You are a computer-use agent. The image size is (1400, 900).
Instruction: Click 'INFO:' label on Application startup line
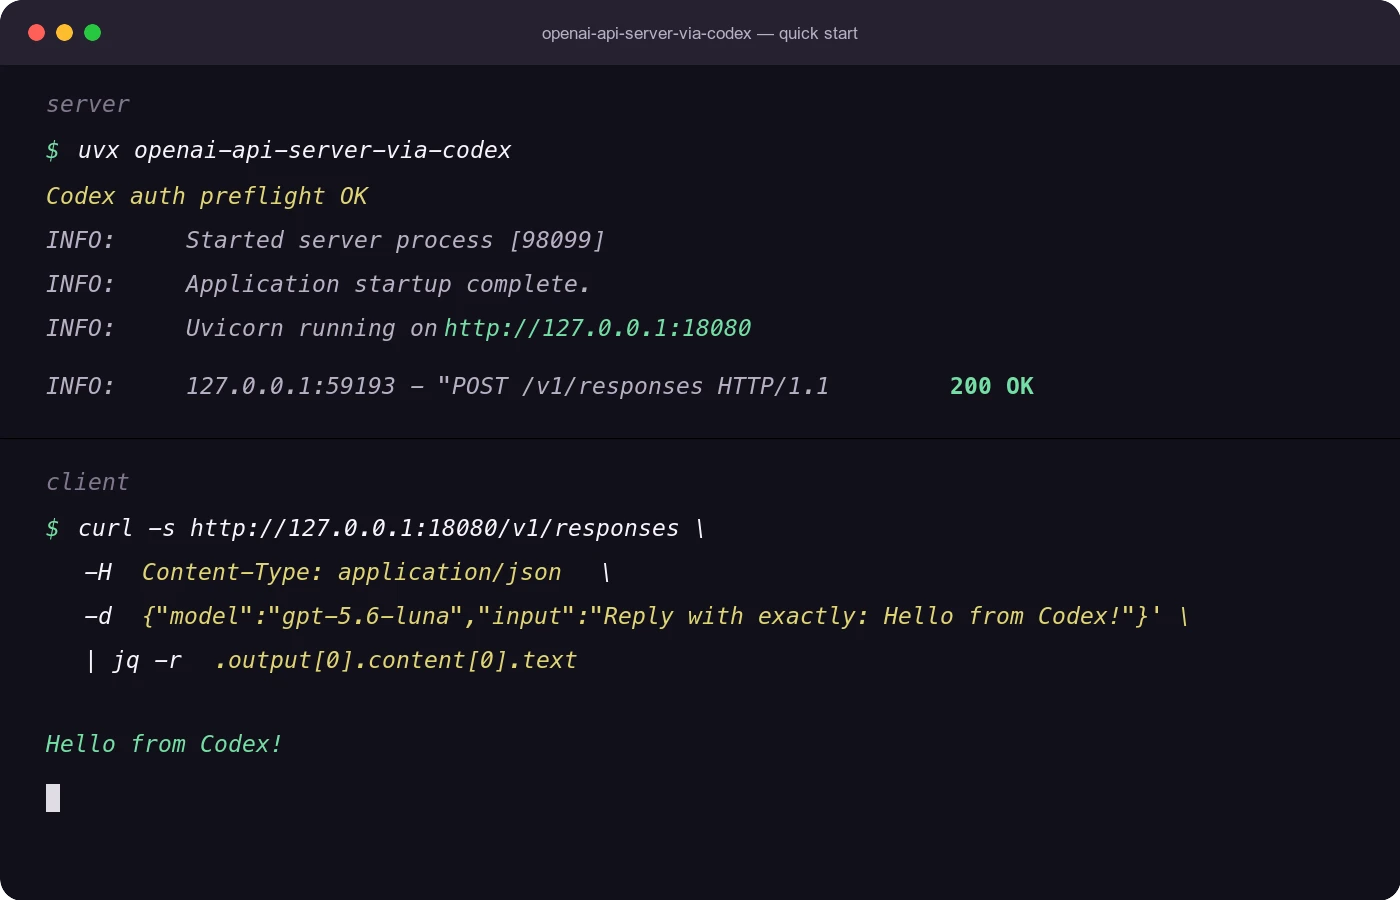click(x=81, y=284)
